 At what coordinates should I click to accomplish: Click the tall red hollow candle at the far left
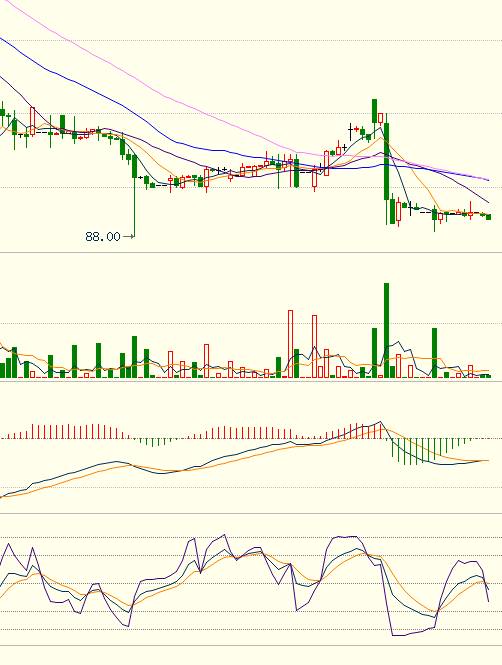[33, 121]
